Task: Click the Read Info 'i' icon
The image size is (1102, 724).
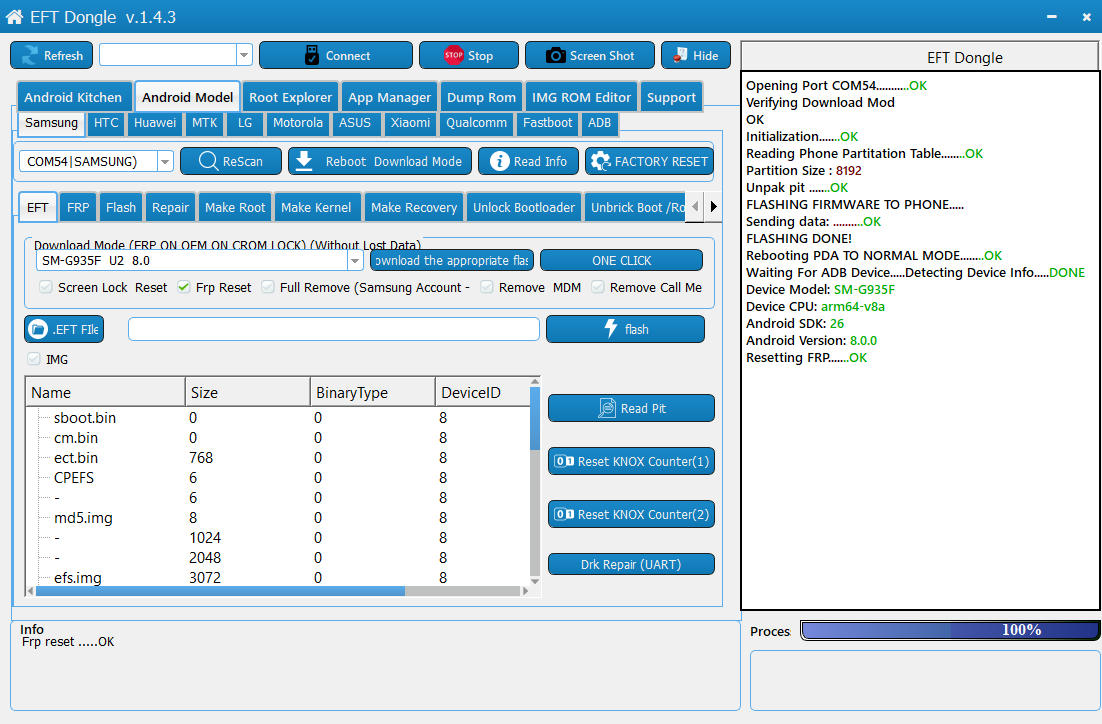Action: [500, 161]
